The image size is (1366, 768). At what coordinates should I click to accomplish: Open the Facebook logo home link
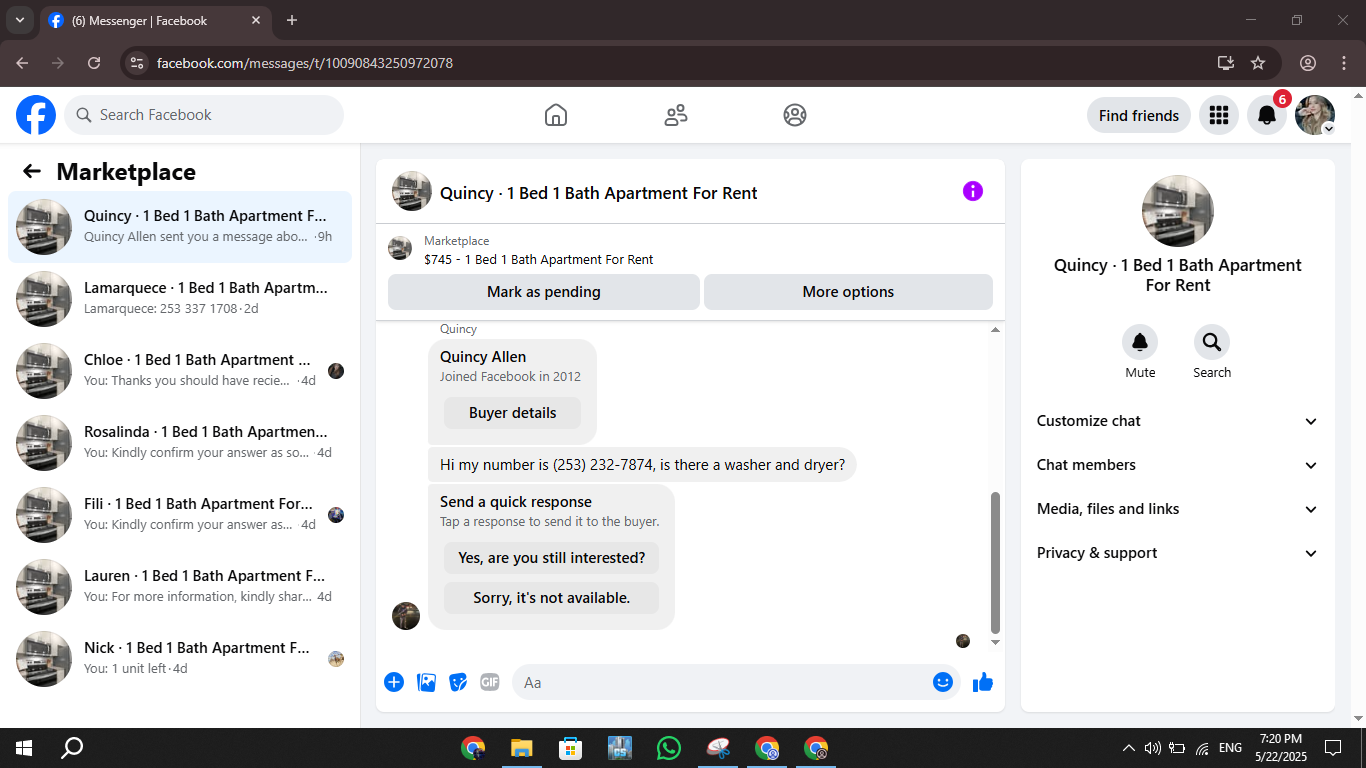click(36, 115)
